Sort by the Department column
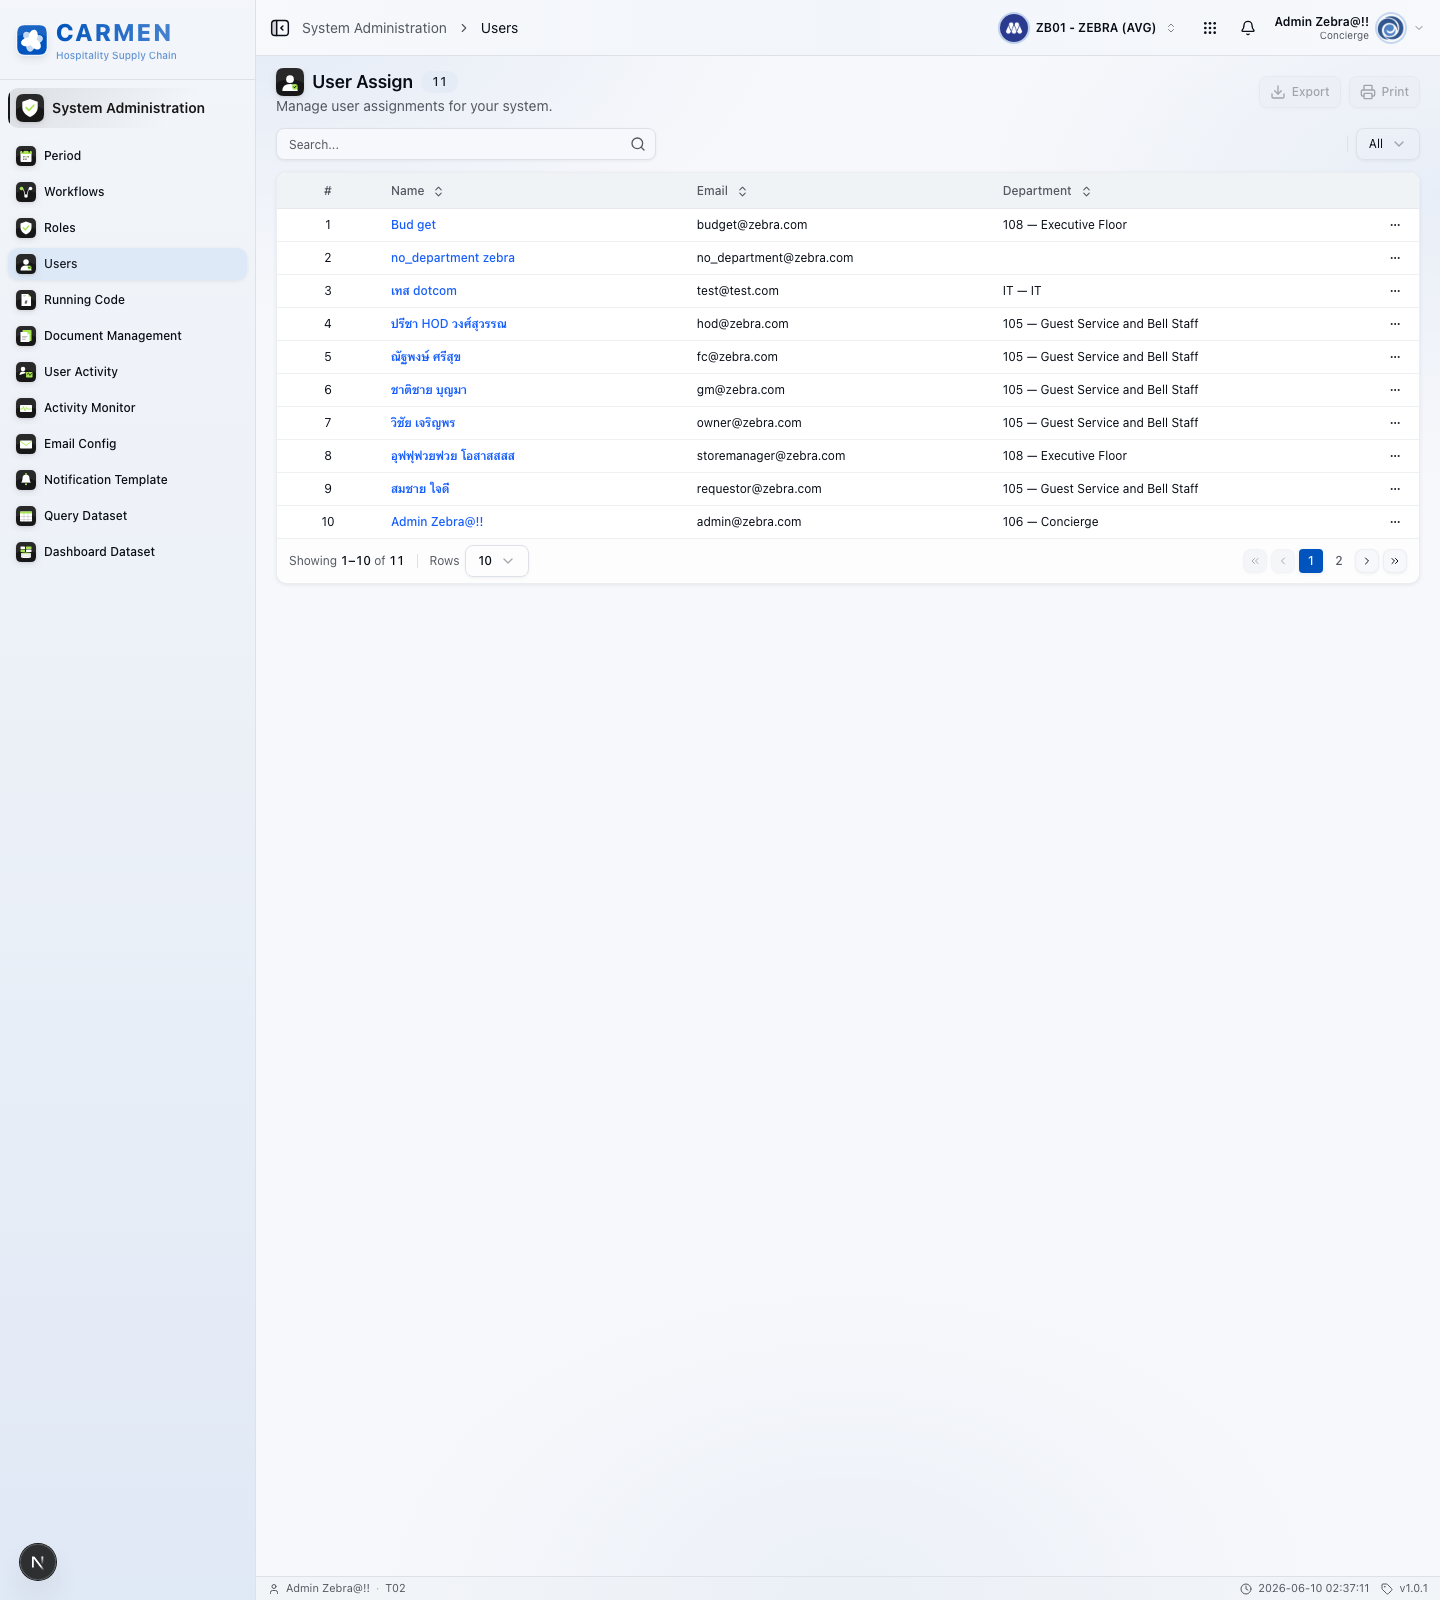 (1047, 191)
